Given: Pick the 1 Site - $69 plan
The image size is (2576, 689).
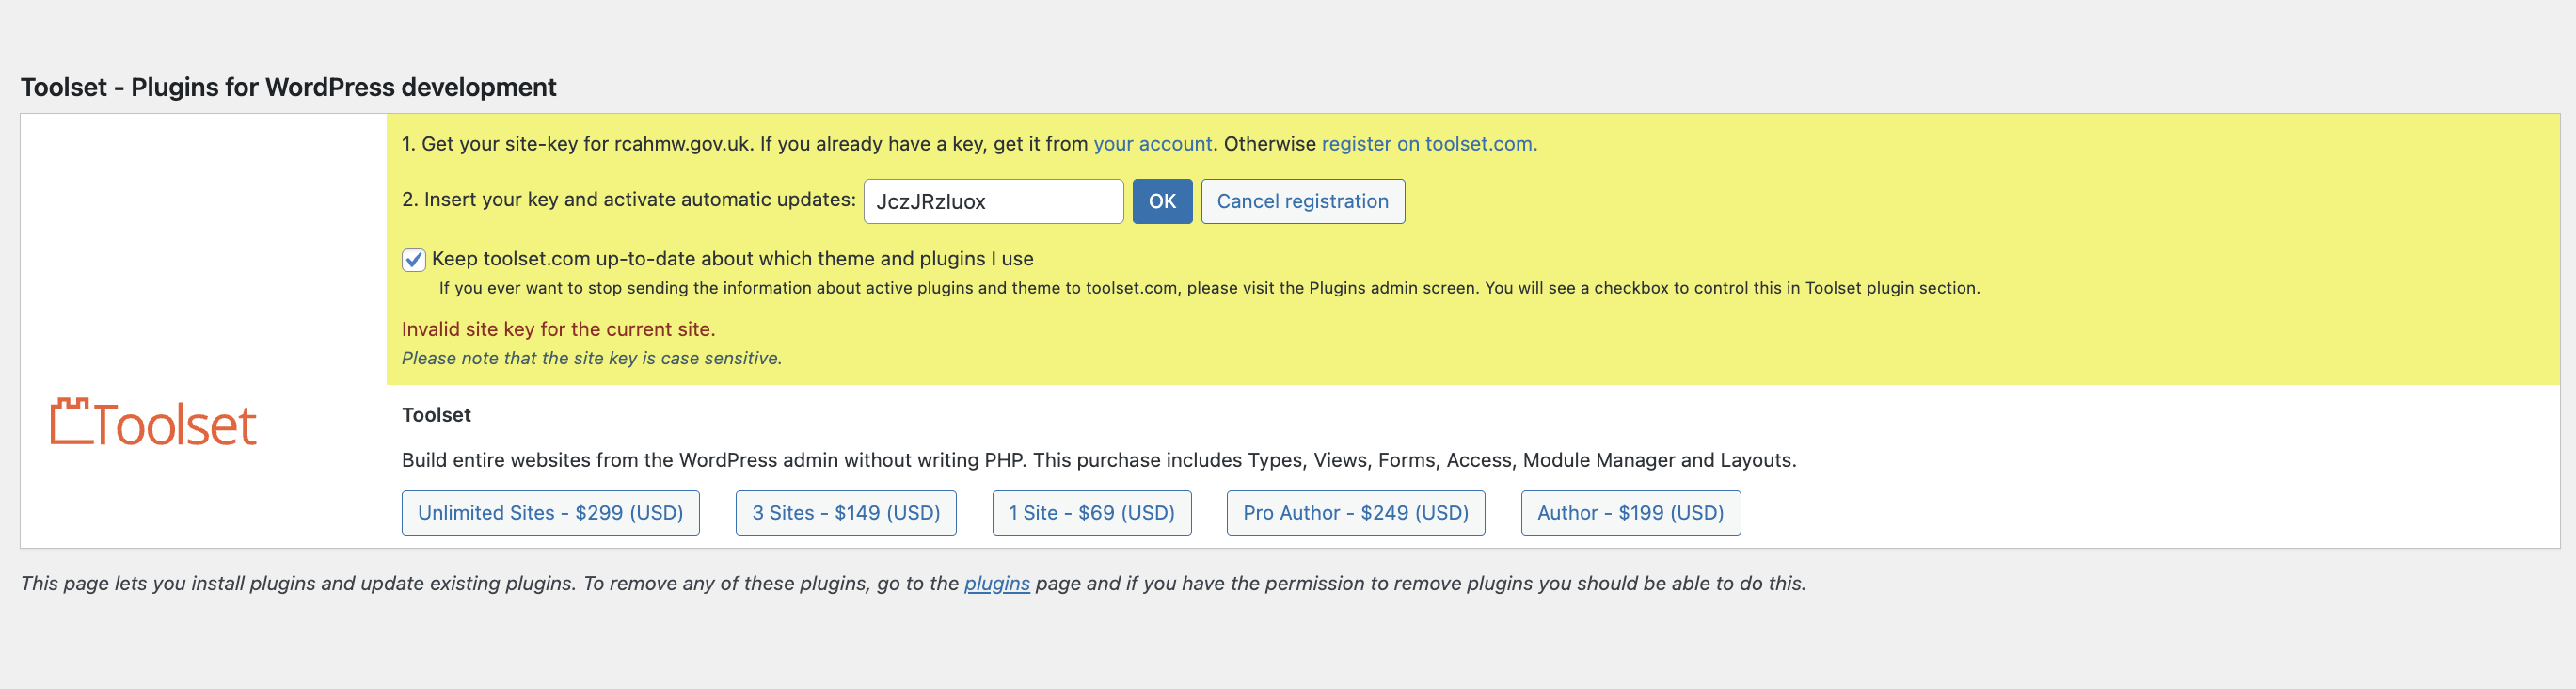Looking at the screenshot, I should pyautogui.click(x=1091, y=513).
